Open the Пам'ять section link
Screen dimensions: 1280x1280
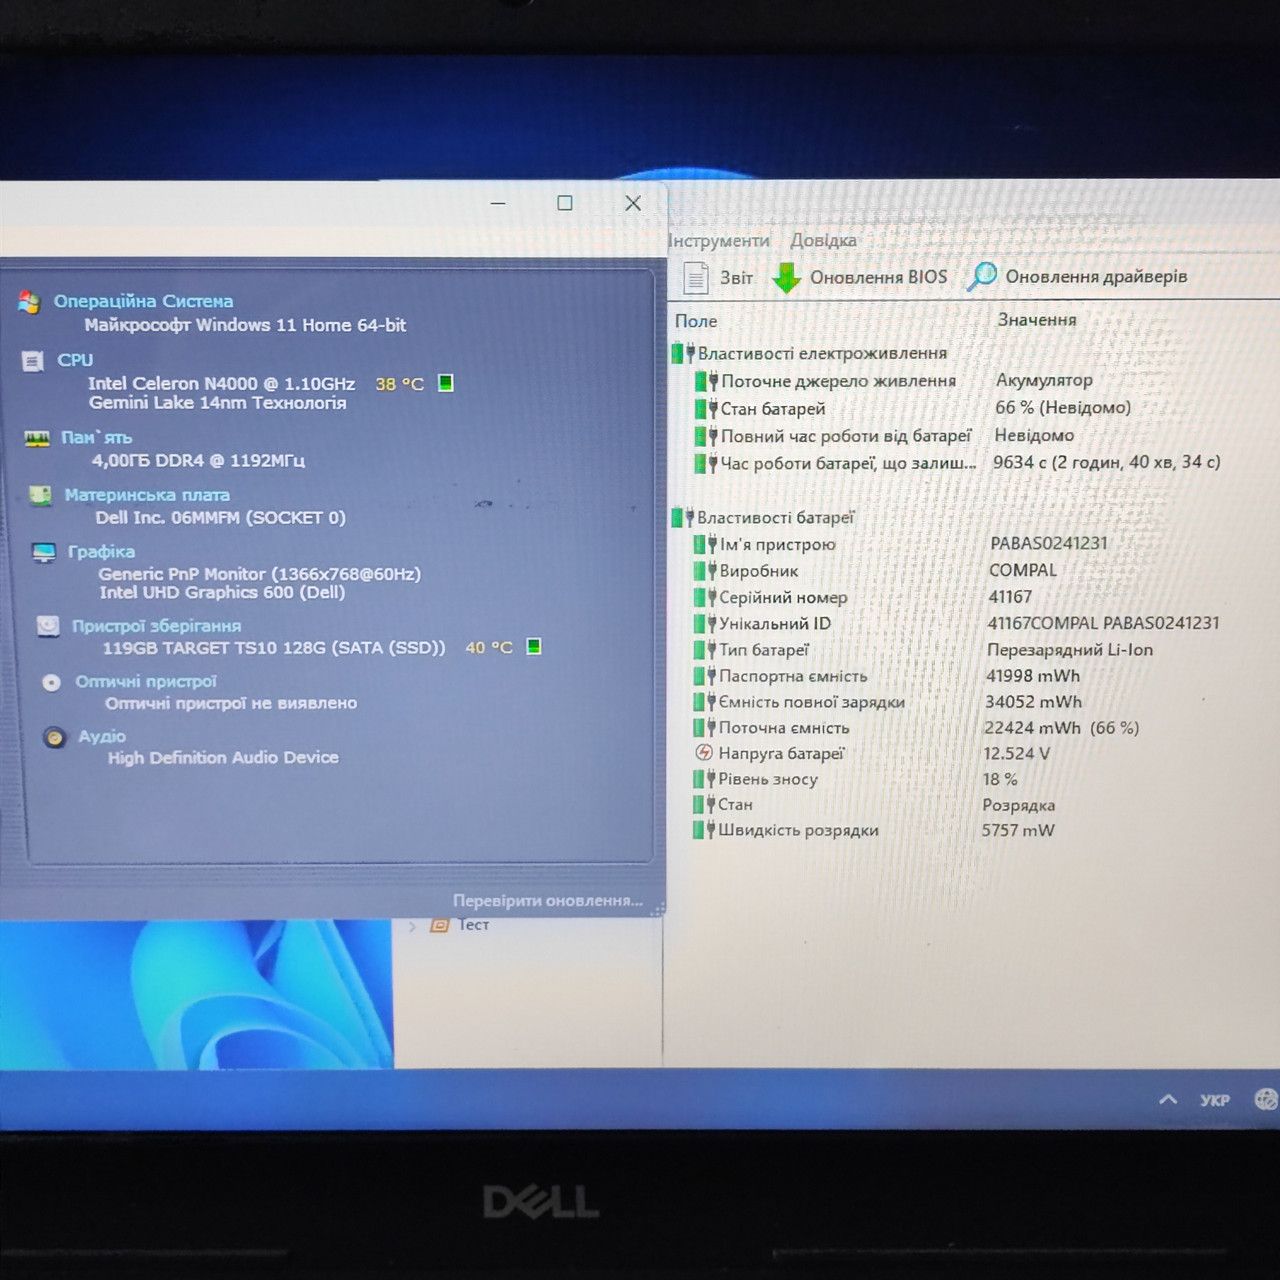coord(96,437)
